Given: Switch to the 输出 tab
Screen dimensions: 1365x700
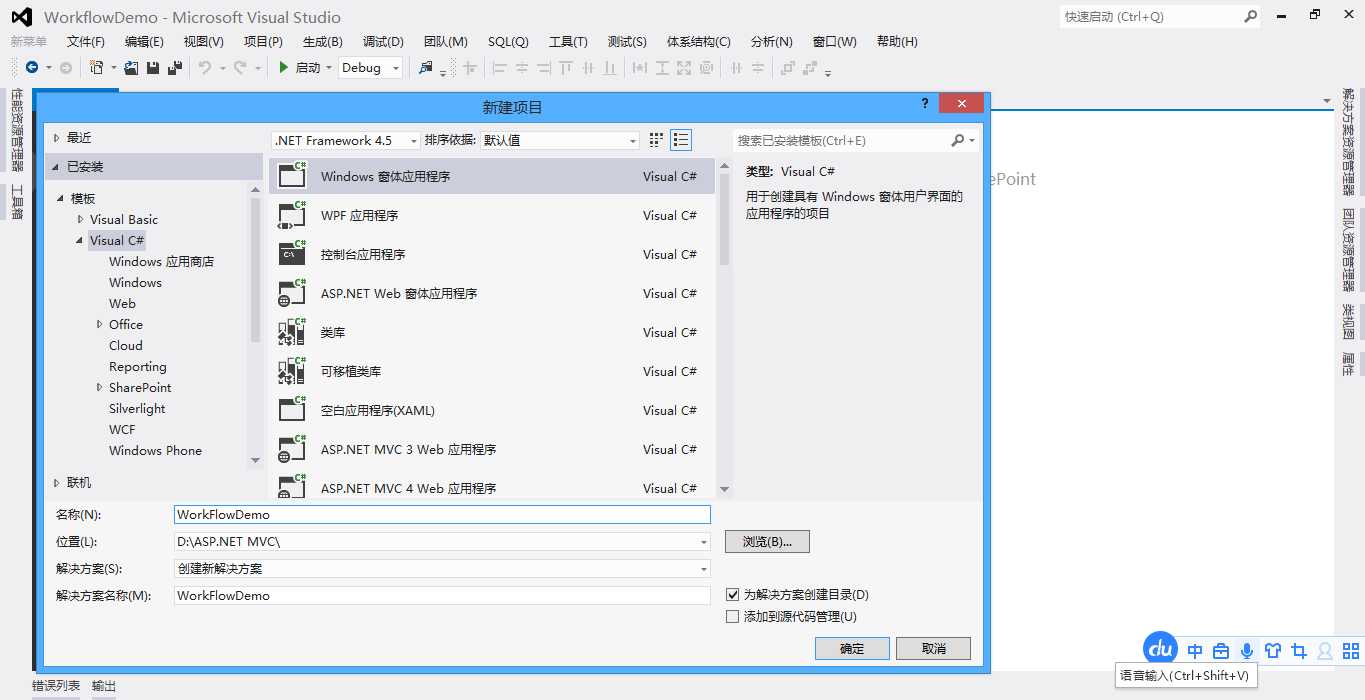Looking at the screenshot, I should pos(104,686).
